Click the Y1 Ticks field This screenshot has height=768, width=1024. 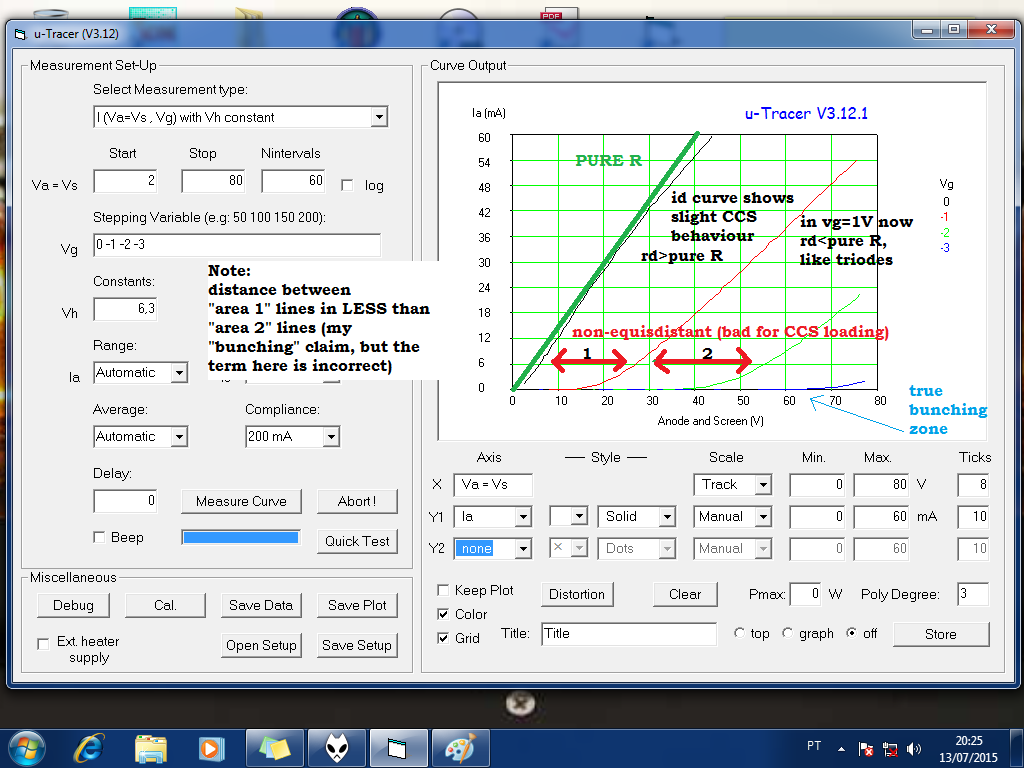point(973,517)
